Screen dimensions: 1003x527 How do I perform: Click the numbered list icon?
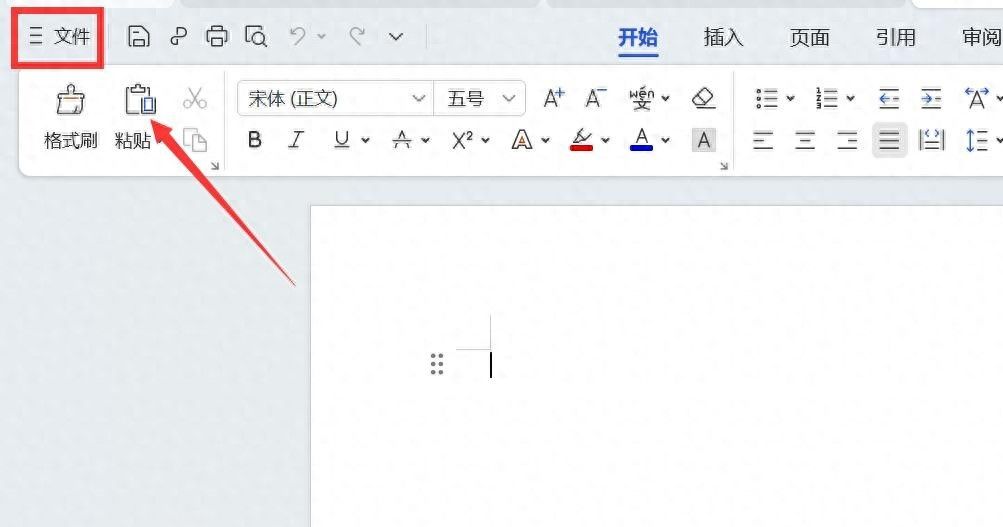coord(826,98)
